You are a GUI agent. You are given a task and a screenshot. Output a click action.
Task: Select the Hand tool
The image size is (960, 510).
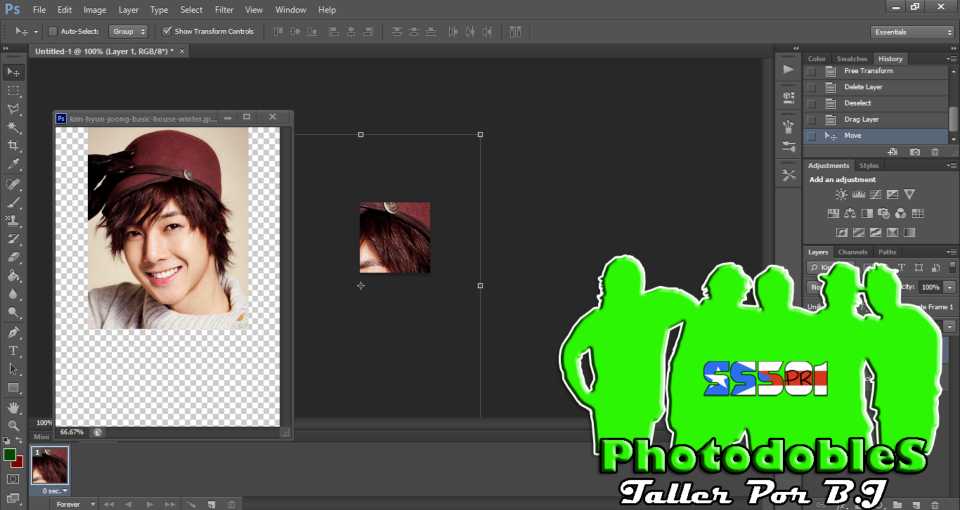click(x=13, y=407)
